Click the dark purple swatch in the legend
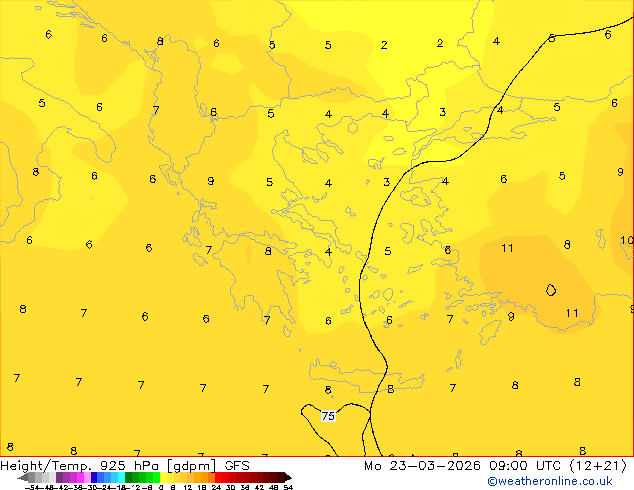The height and width of the screenshot is (490, 634). point(59,477)
